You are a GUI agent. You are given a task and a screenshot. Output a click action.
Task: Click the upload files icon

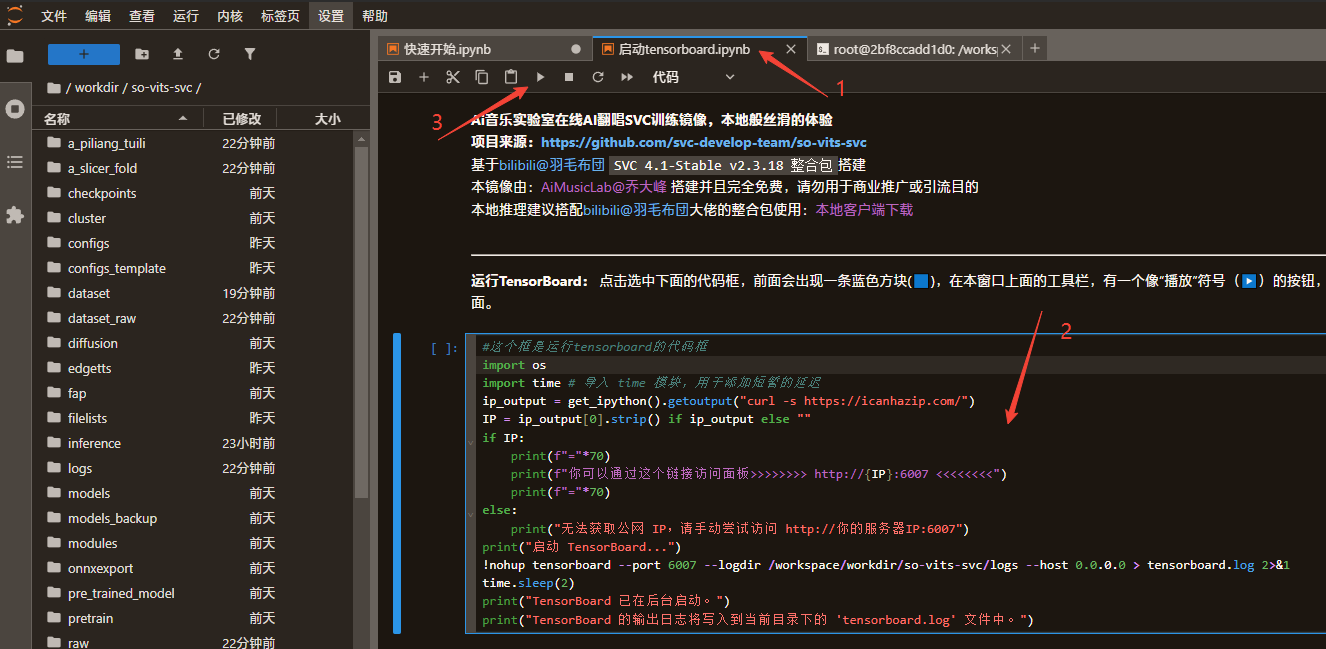[178, 54]
